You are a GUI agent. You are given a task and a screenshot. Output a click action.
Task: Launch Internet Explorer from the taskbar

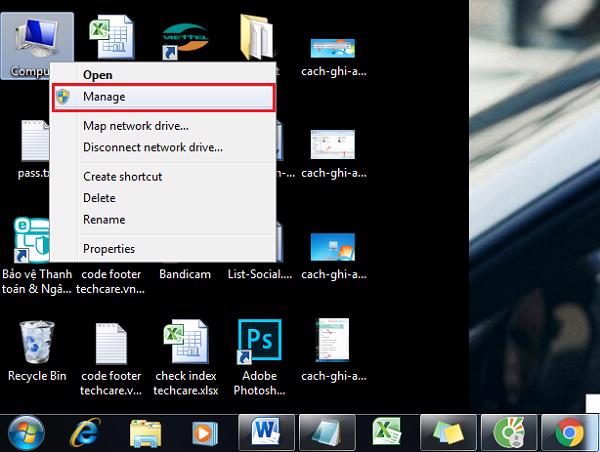point(85,431)
